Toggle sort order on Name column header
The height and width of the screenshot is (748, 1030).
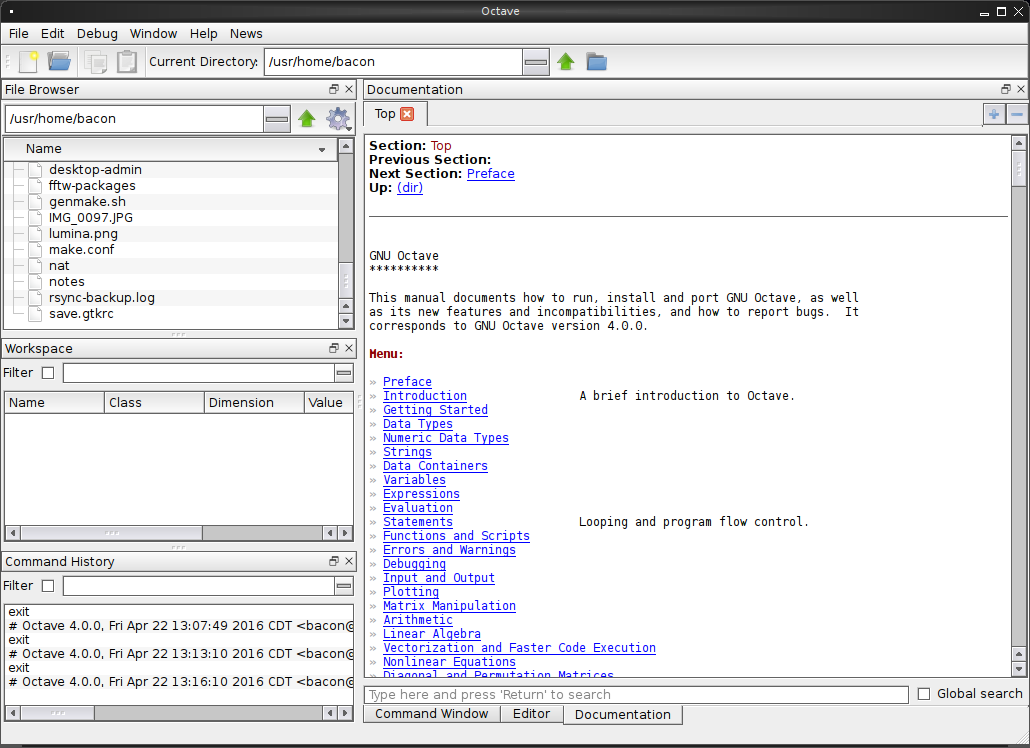(171, 149)
